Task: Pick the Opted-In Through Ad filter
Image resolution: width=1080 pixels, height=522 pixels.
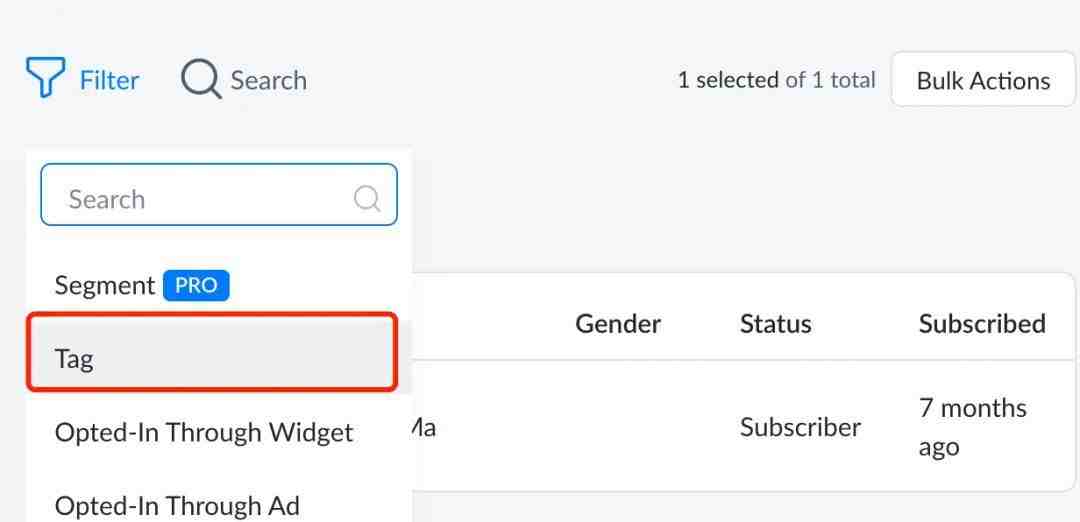Action: click(177, 506)
